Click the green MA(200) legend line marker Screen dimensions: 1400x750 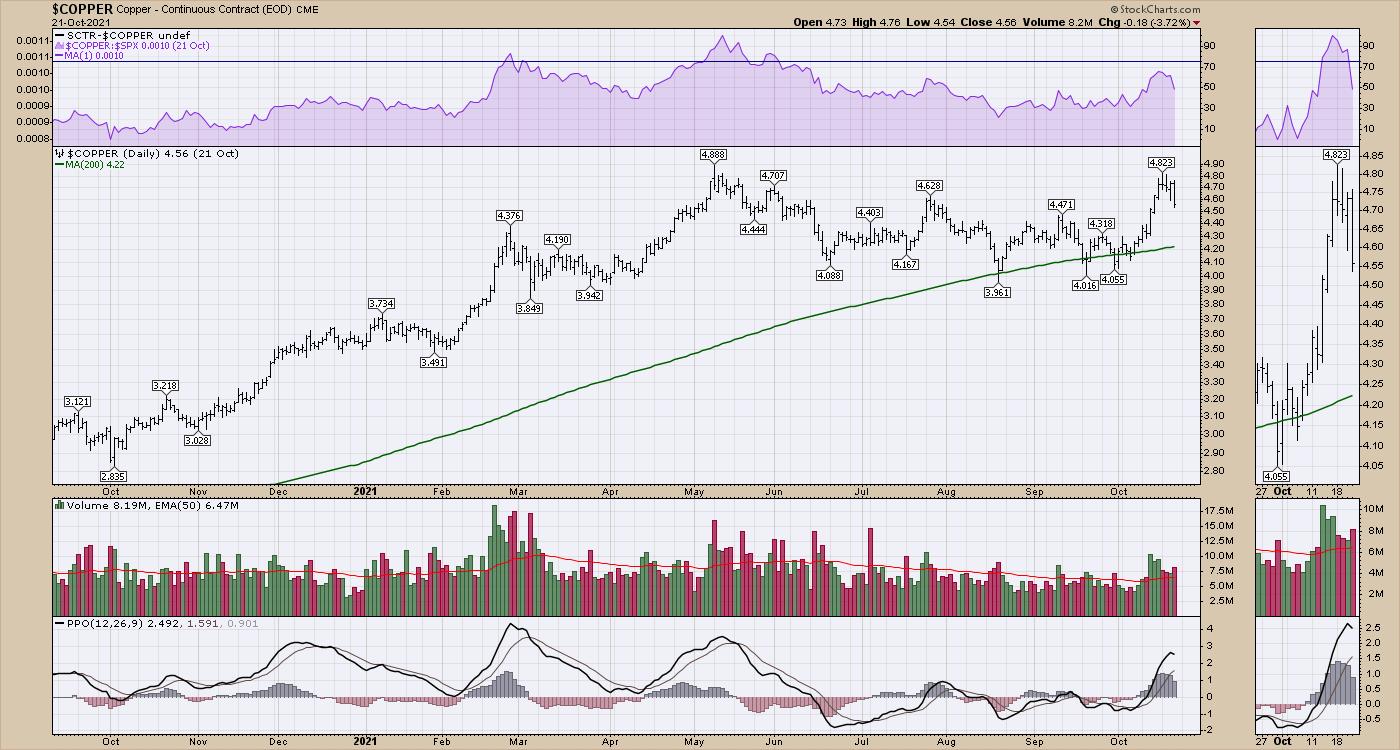[x=59, y=165]
